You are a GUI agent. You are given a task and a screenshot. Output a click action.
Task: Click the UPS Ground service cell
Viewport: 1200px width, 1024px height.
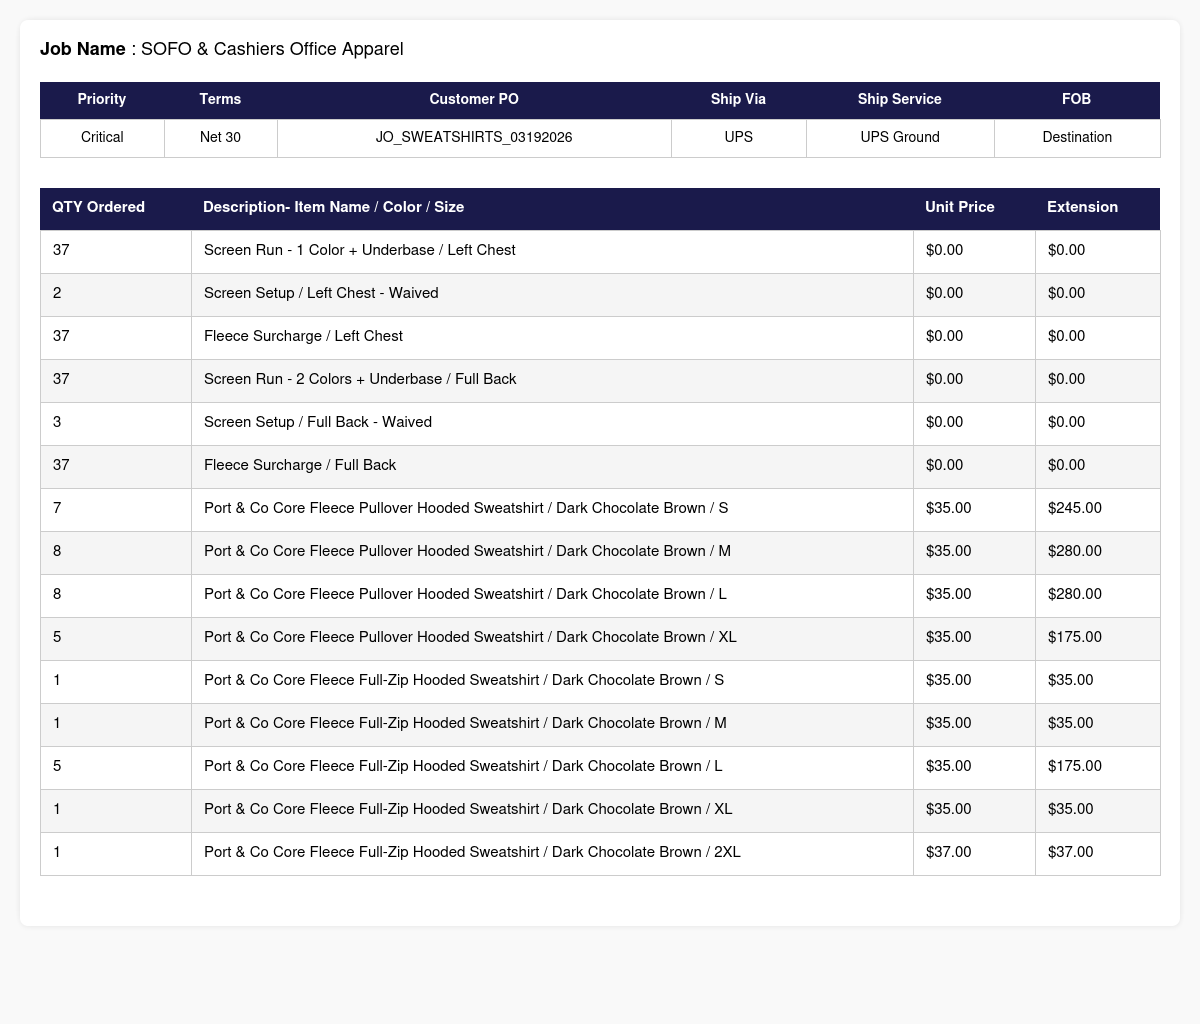pos(900,137)
